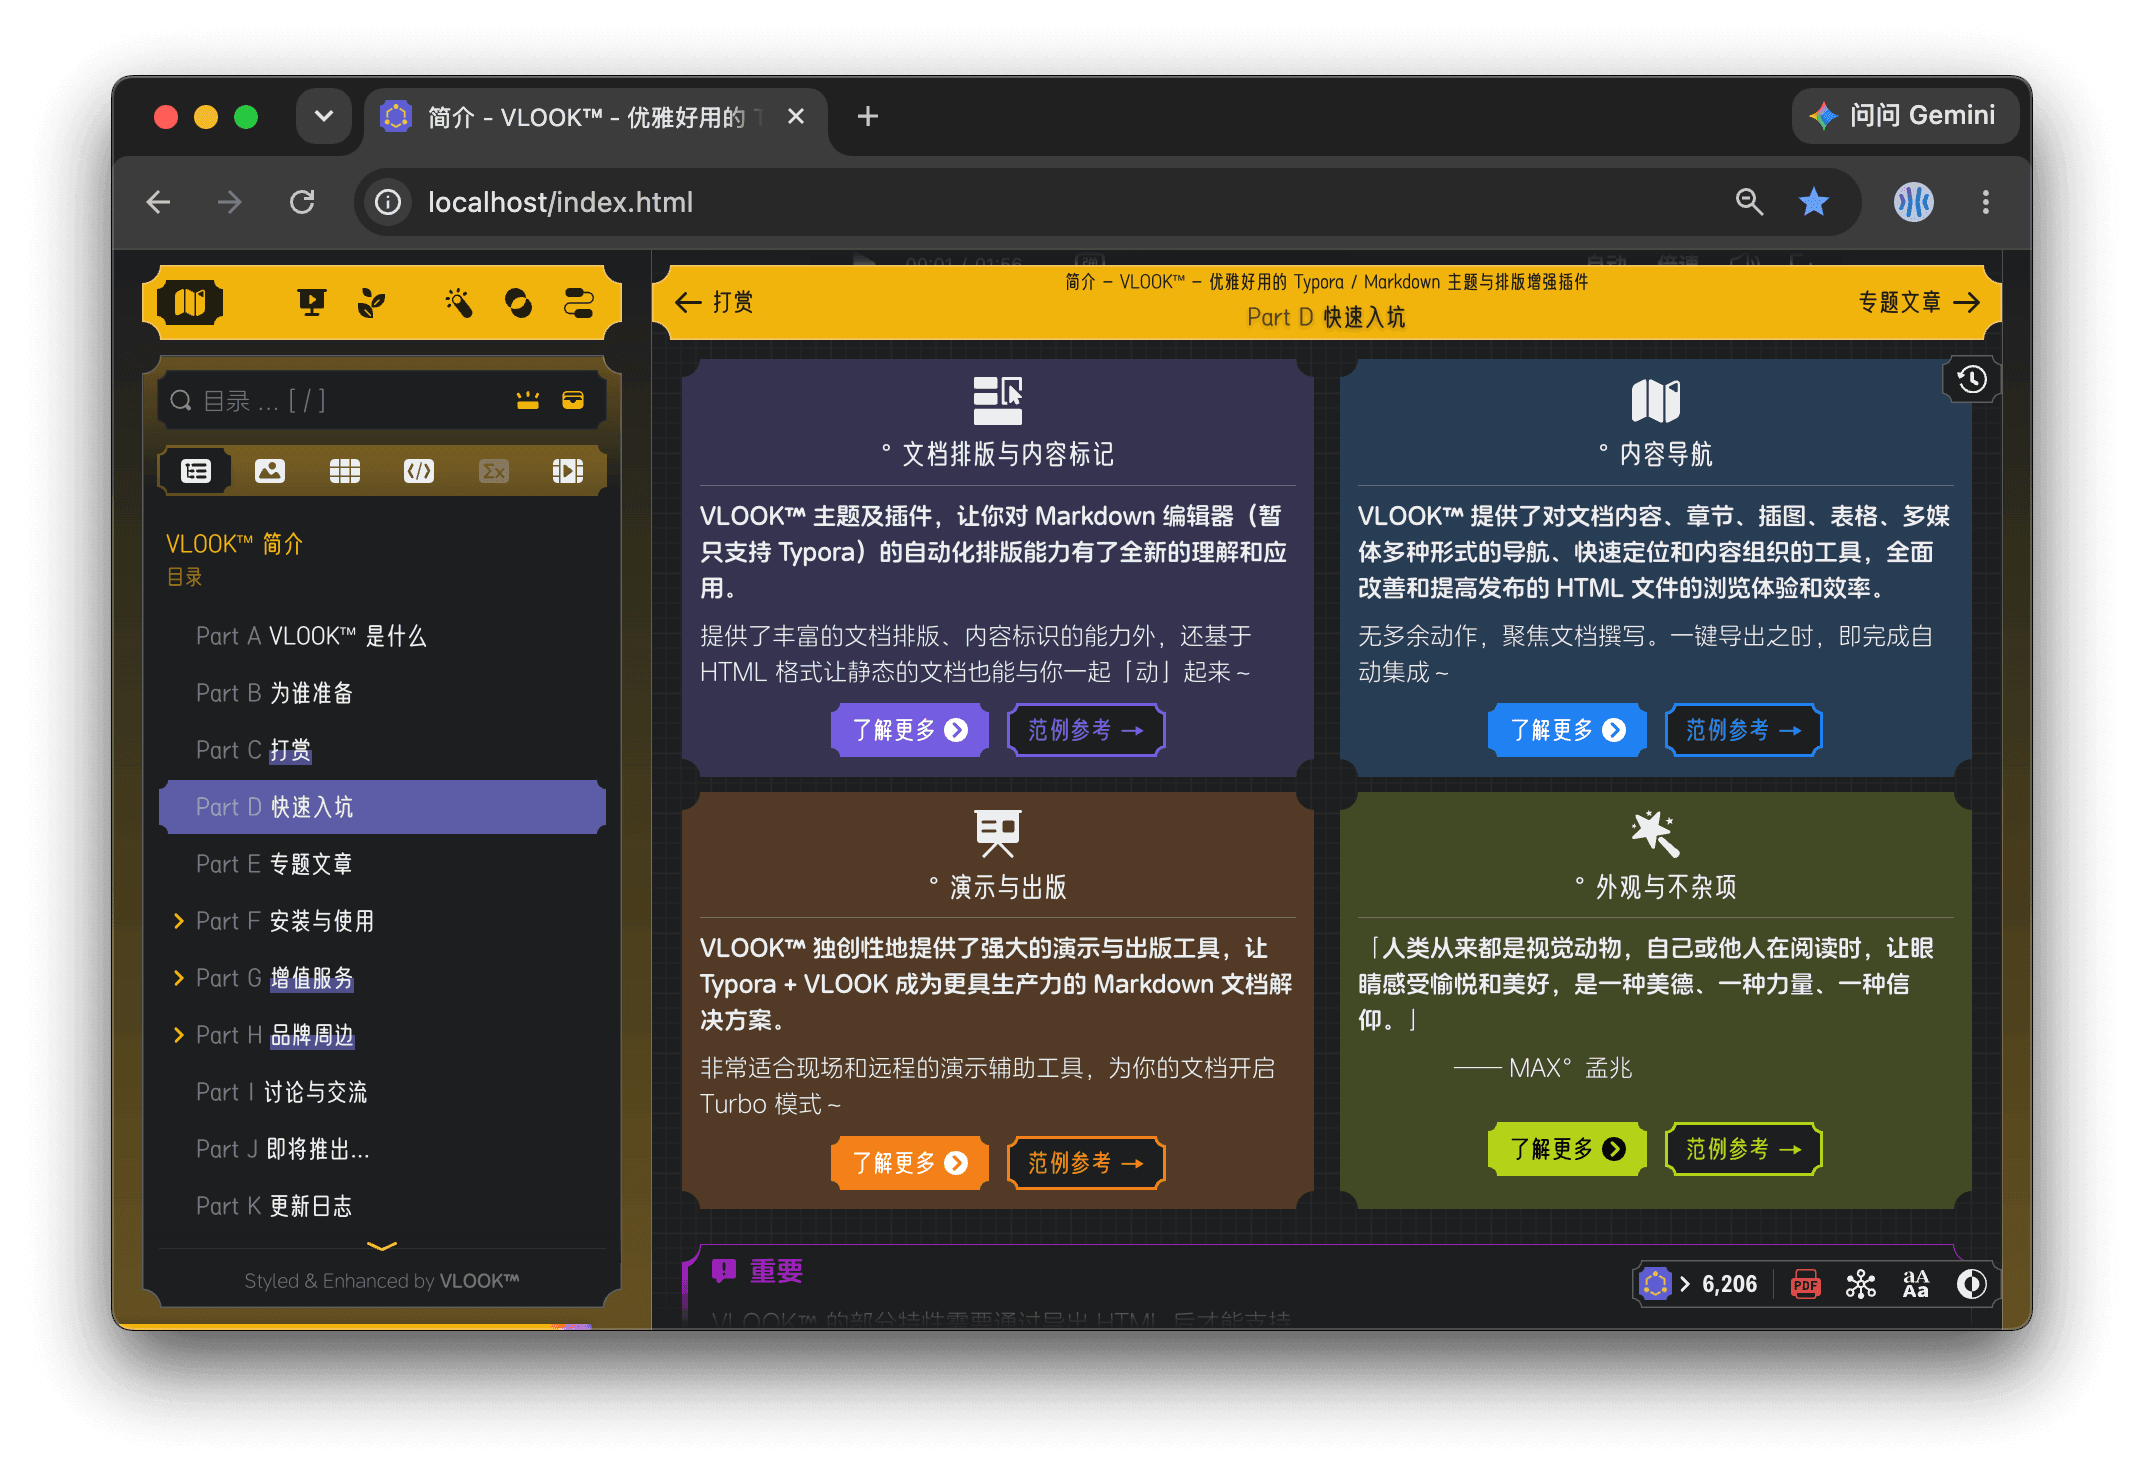Click the 演示与出版 presentation board icon
2144x1478 pixels.
[x=998, y=833]
